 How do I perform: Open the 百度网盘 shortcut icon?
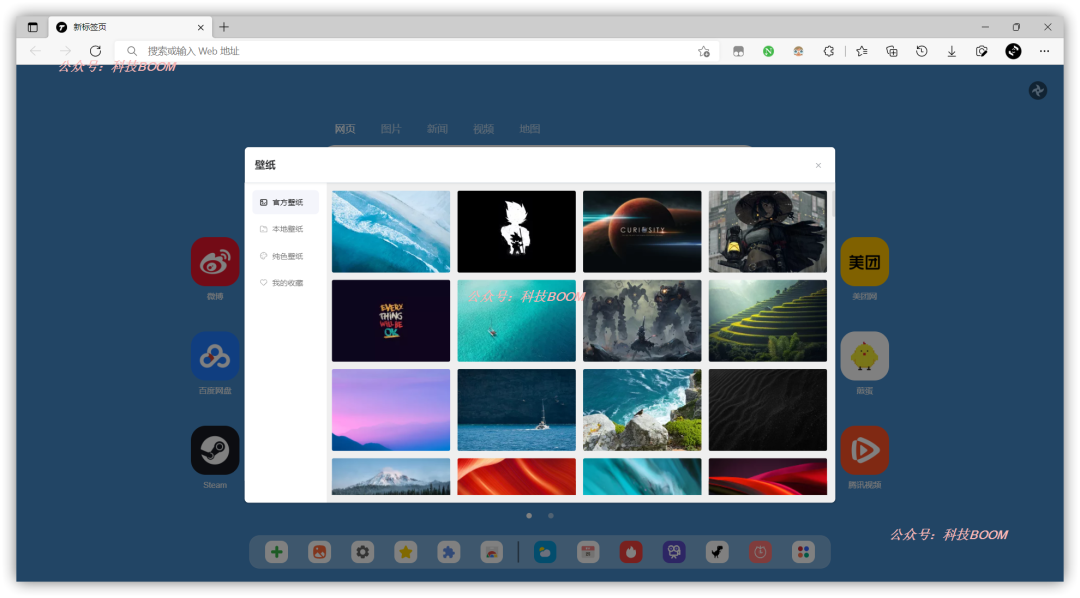(x=215, y=356)
